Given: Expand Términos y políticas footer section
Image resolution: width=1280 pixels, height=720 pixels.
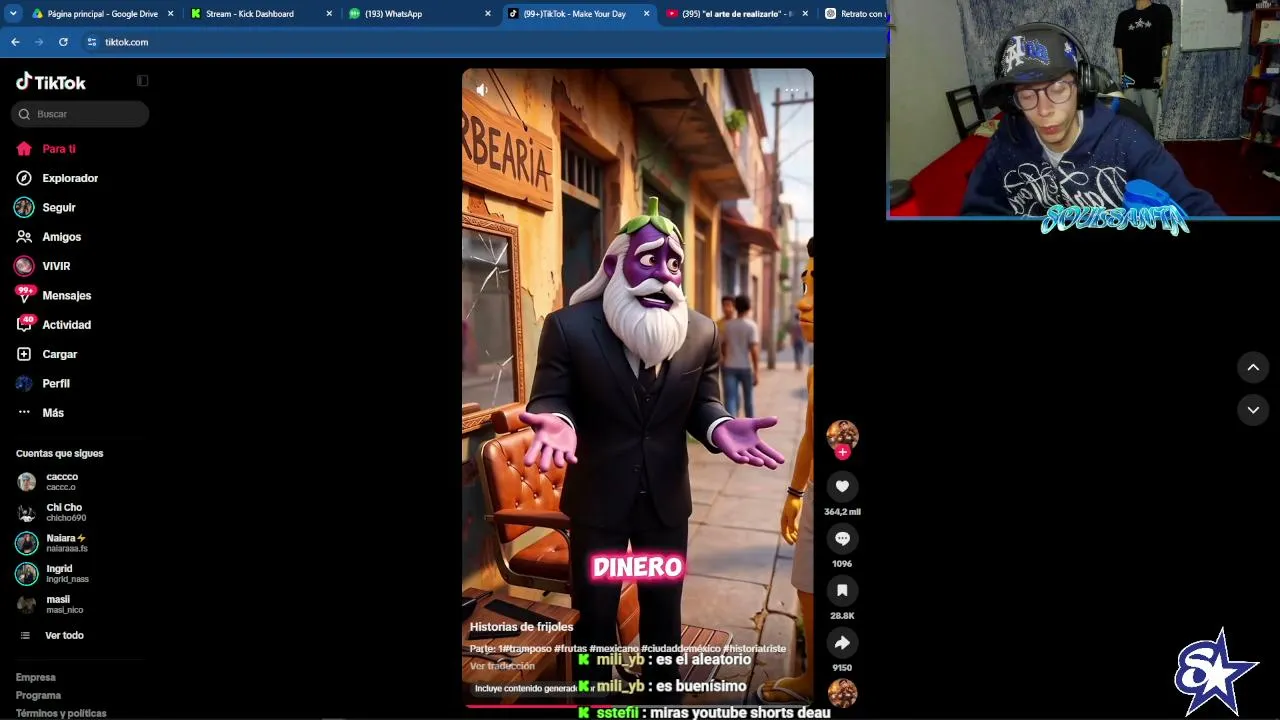Looking at the screenshot, I should click(x=61, y=713).
